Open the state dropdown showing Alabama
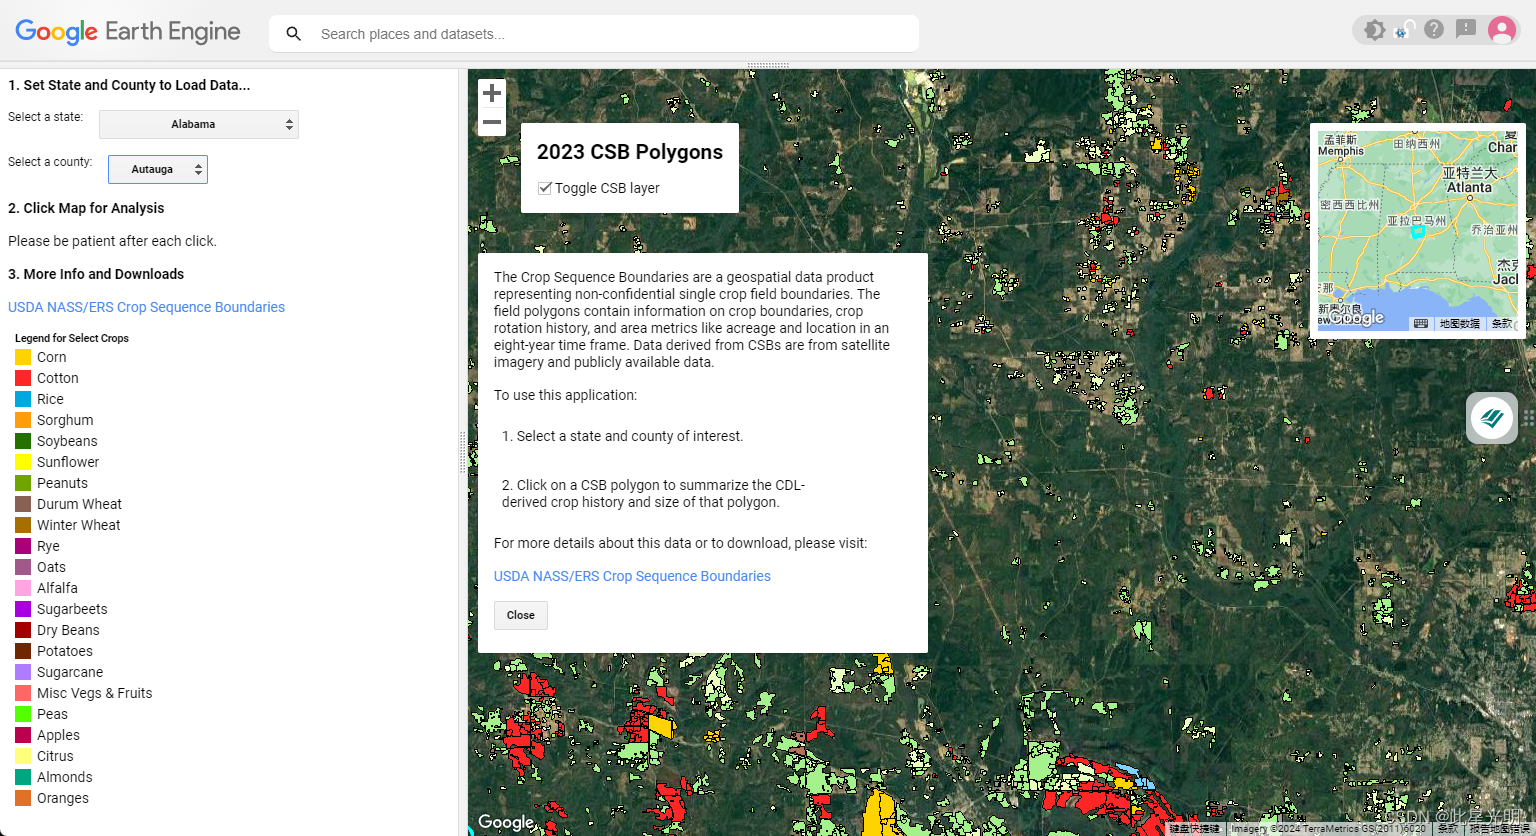 [x=199, y=124]
